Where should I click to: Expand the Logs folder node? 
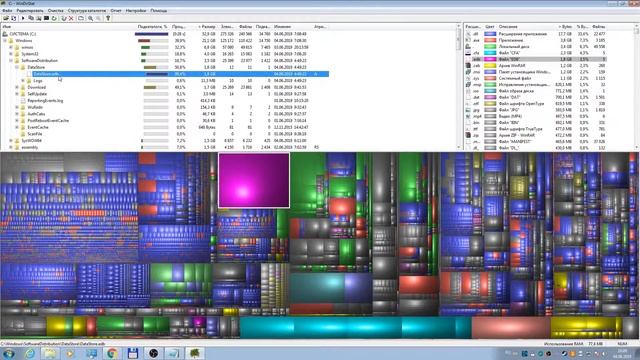(23, 81)
